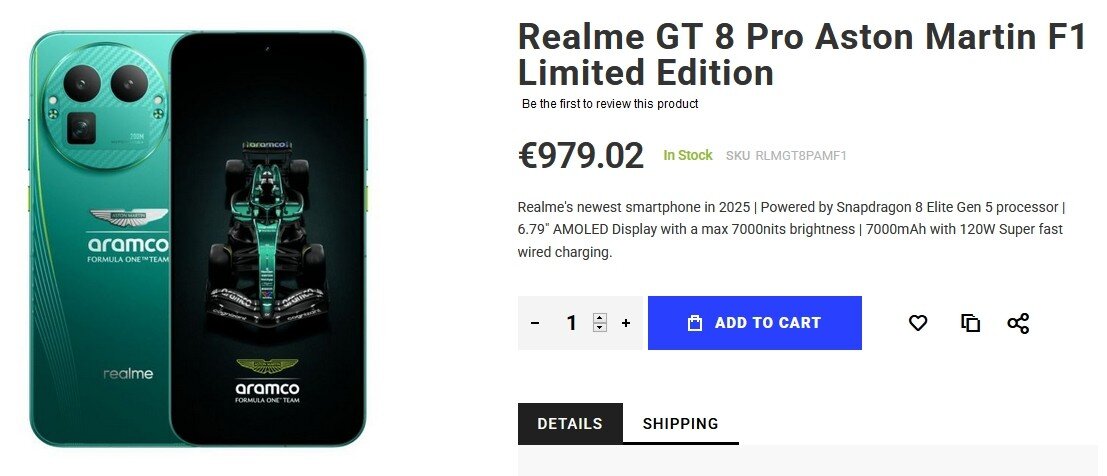The width and height of the screenshot is (1107, 476).
Task: Click the realme logo on the phone back
Action: pos(129,374)
